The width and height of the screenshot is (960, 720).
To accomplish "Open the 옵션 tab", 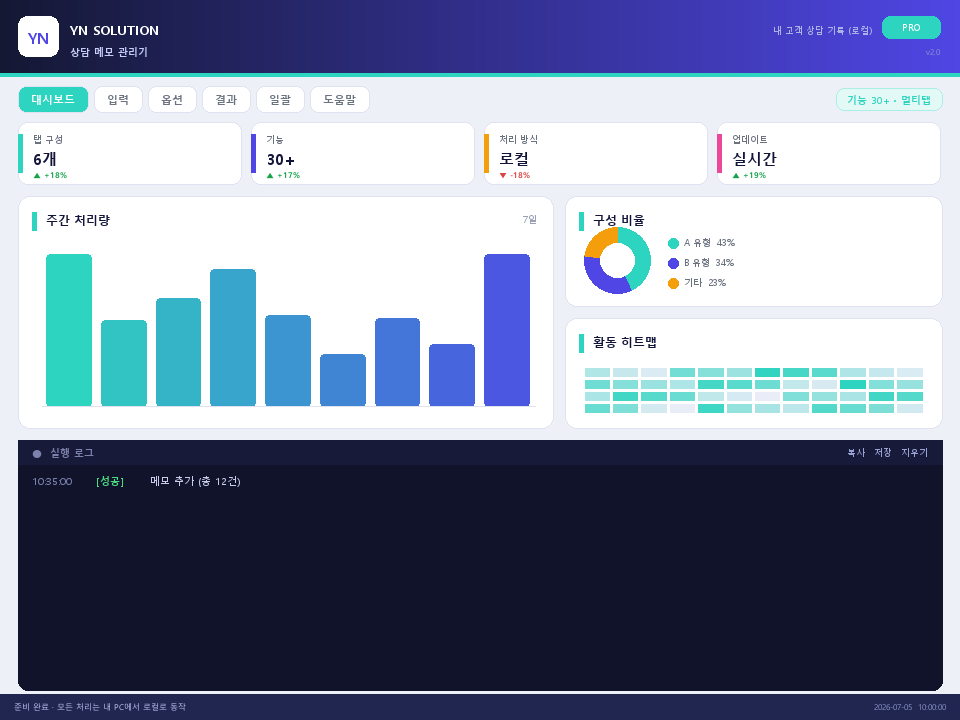I will [172, 99].
